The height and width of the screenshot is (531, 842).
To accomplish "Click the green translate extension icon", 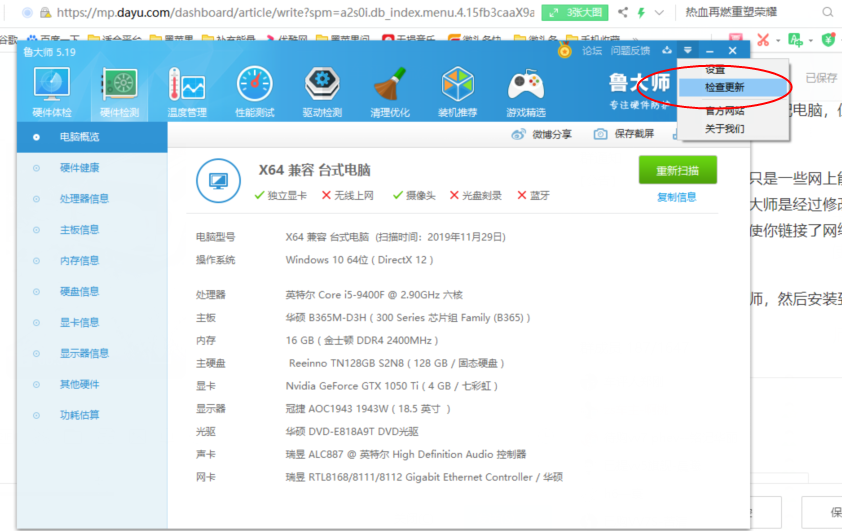I will 795,39.
